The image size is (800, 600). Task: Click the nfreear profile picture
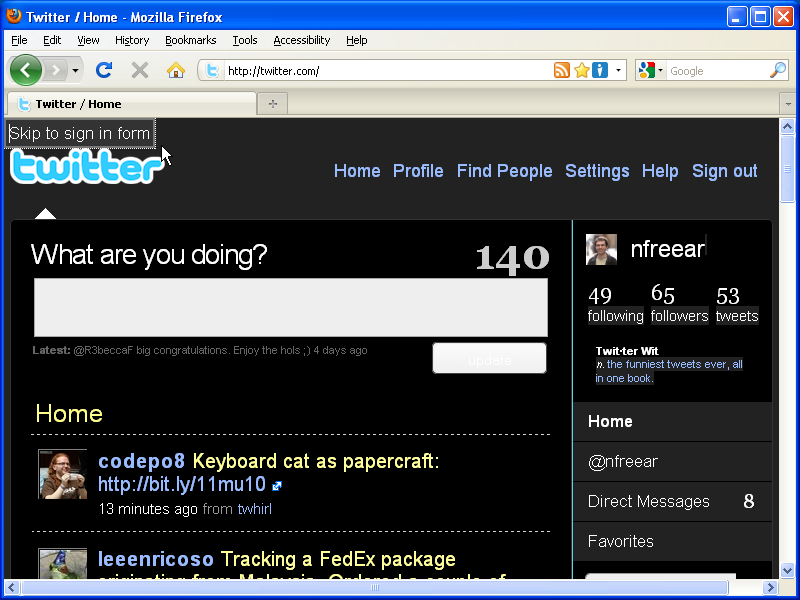tap(601, 250)
